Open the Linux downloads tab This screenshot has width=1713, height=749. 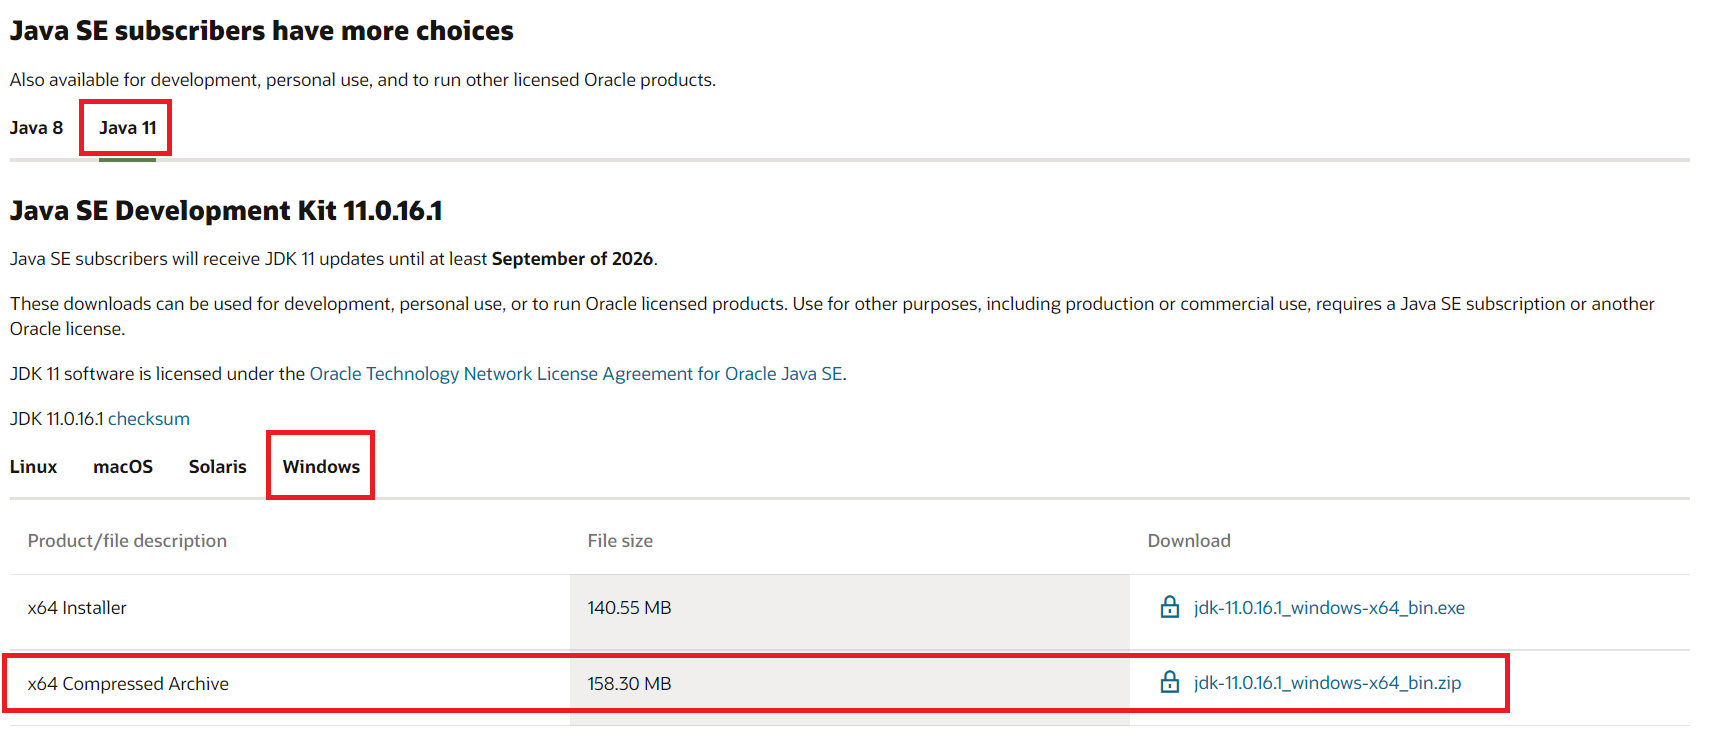(x=33, y=467)
